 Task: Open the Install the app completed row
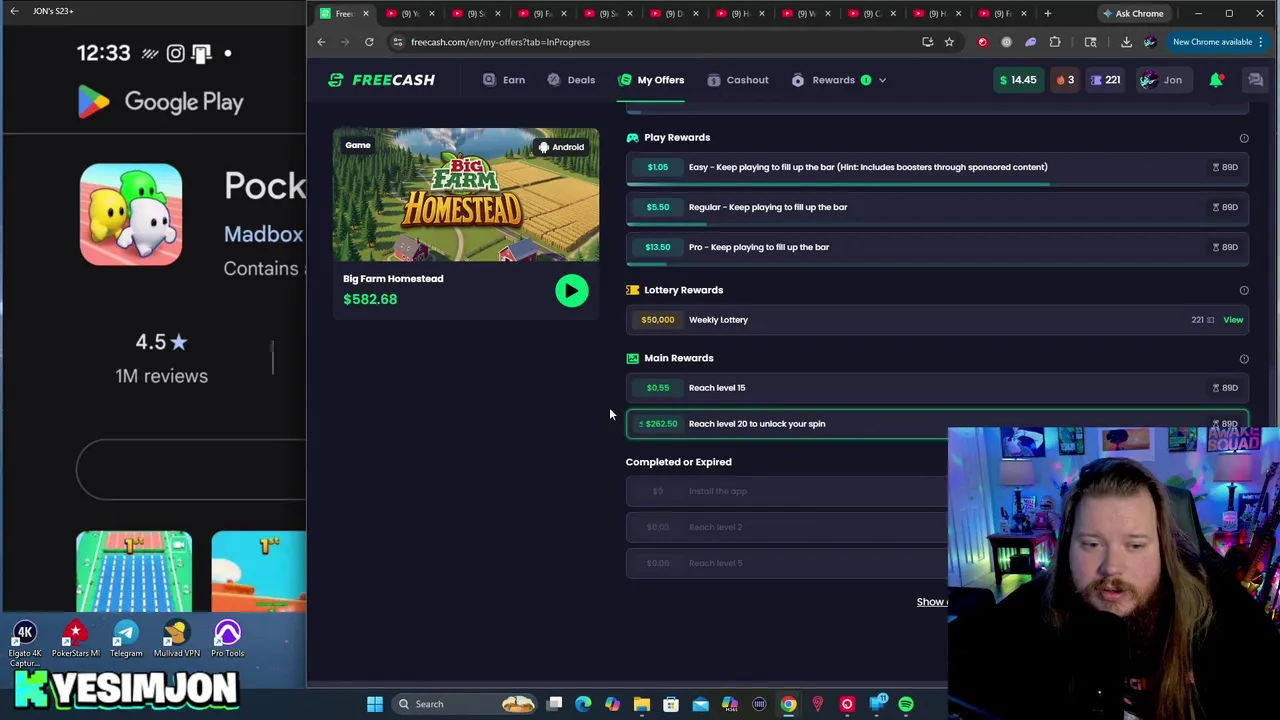786,491
